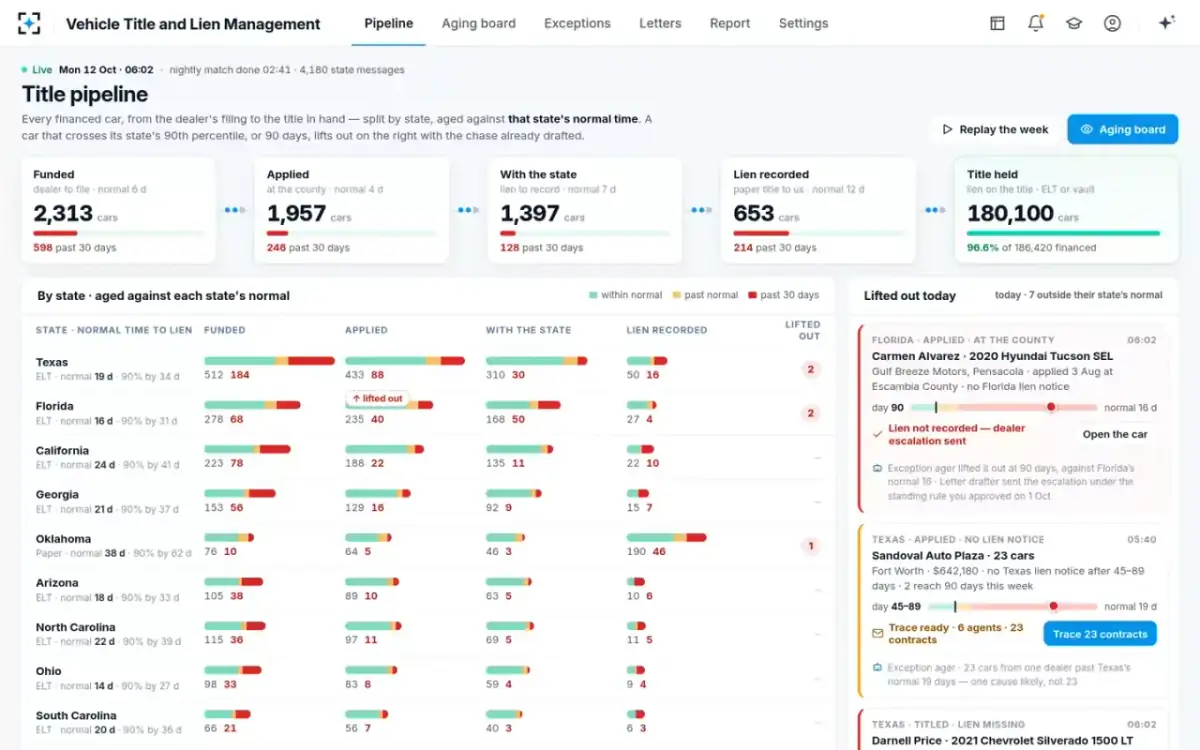The image size is (1200, 750).
Task: Switch to the Pipeline tab
Action: click(389, 23)
